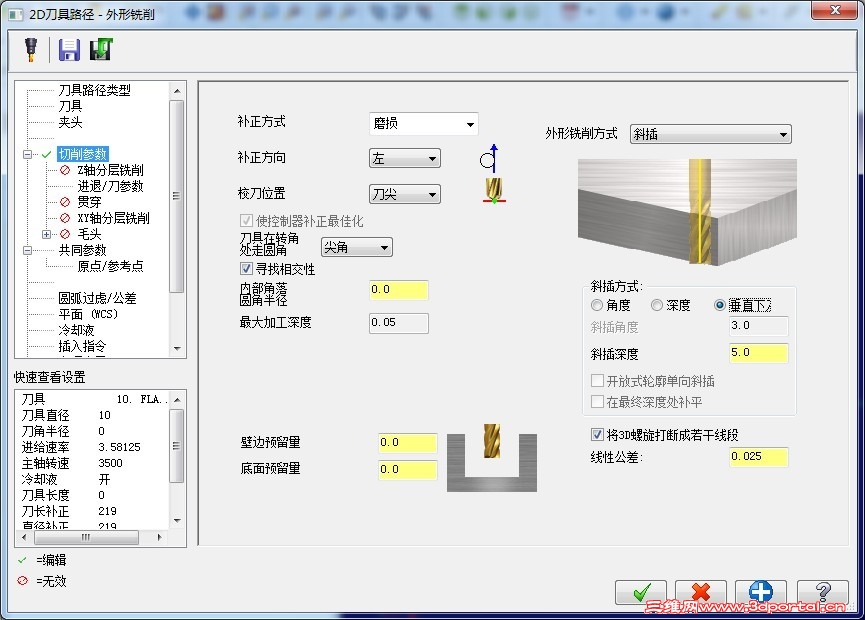This screenshot has width=865, height=620.
Task: Click the 斜插角度 input field
Action: (x=759, y=326)
